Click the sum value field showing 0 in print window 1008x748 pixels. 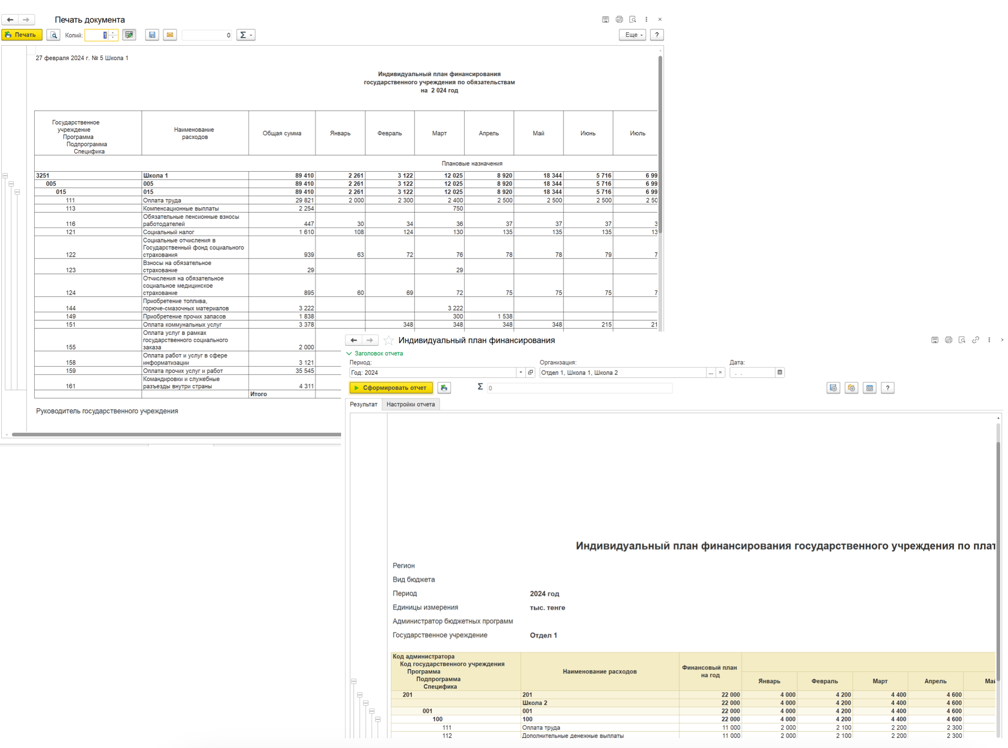pyautogui.click(x=207, y=35)
